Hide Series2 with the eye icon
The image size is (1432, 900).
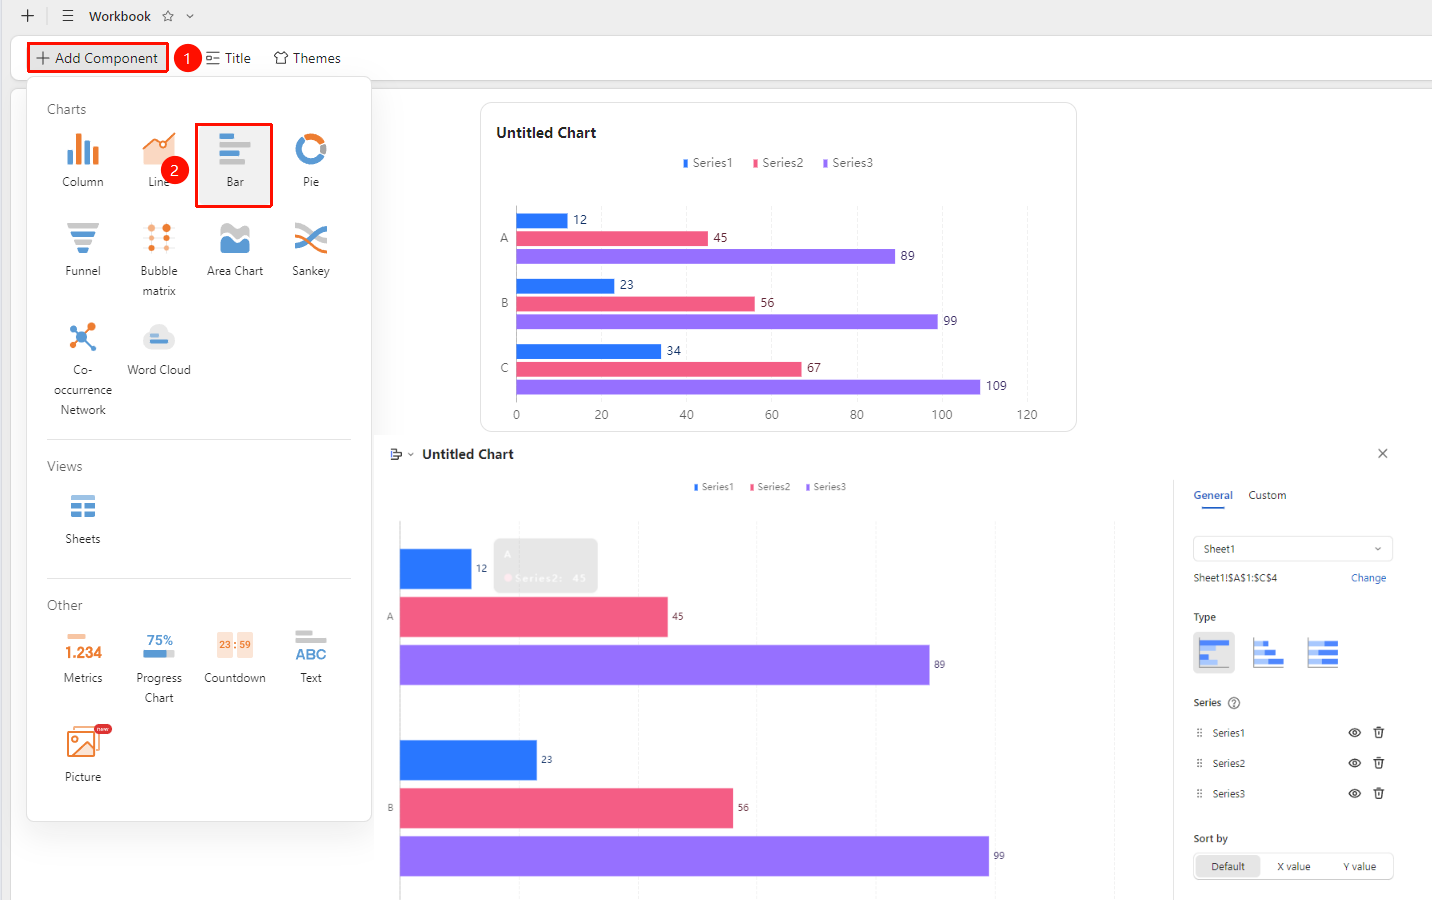(x=1354, y=763)
